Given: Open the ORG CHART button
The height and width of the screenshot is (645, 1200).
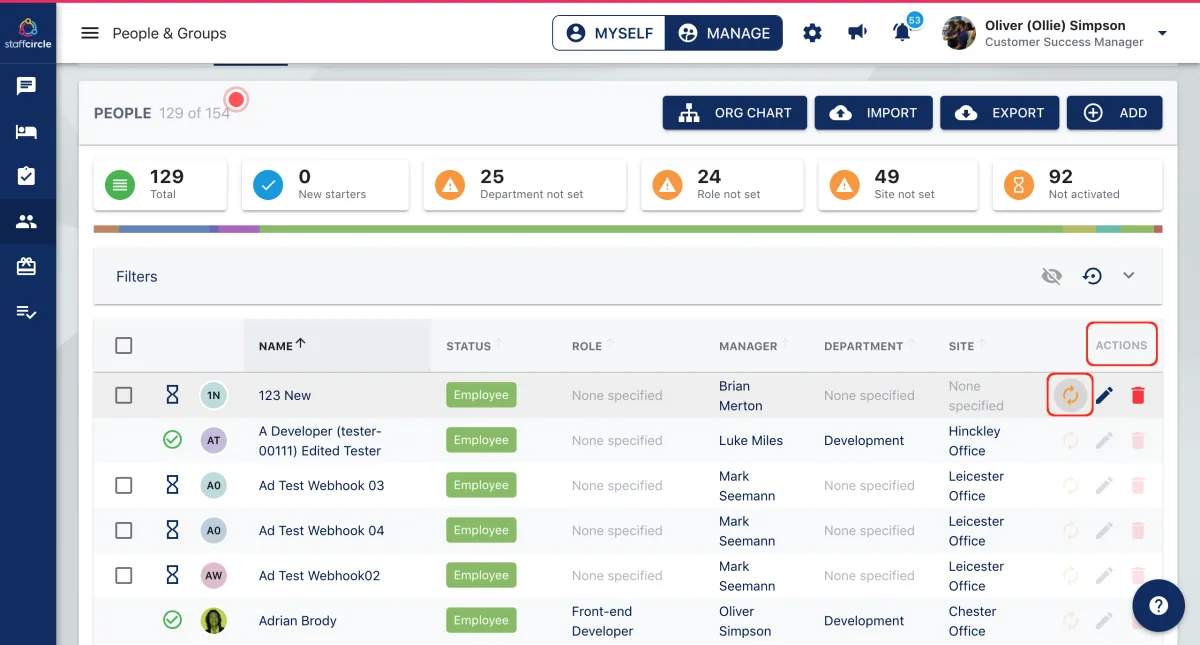Looking at the screenshot, I should (734, 113).
